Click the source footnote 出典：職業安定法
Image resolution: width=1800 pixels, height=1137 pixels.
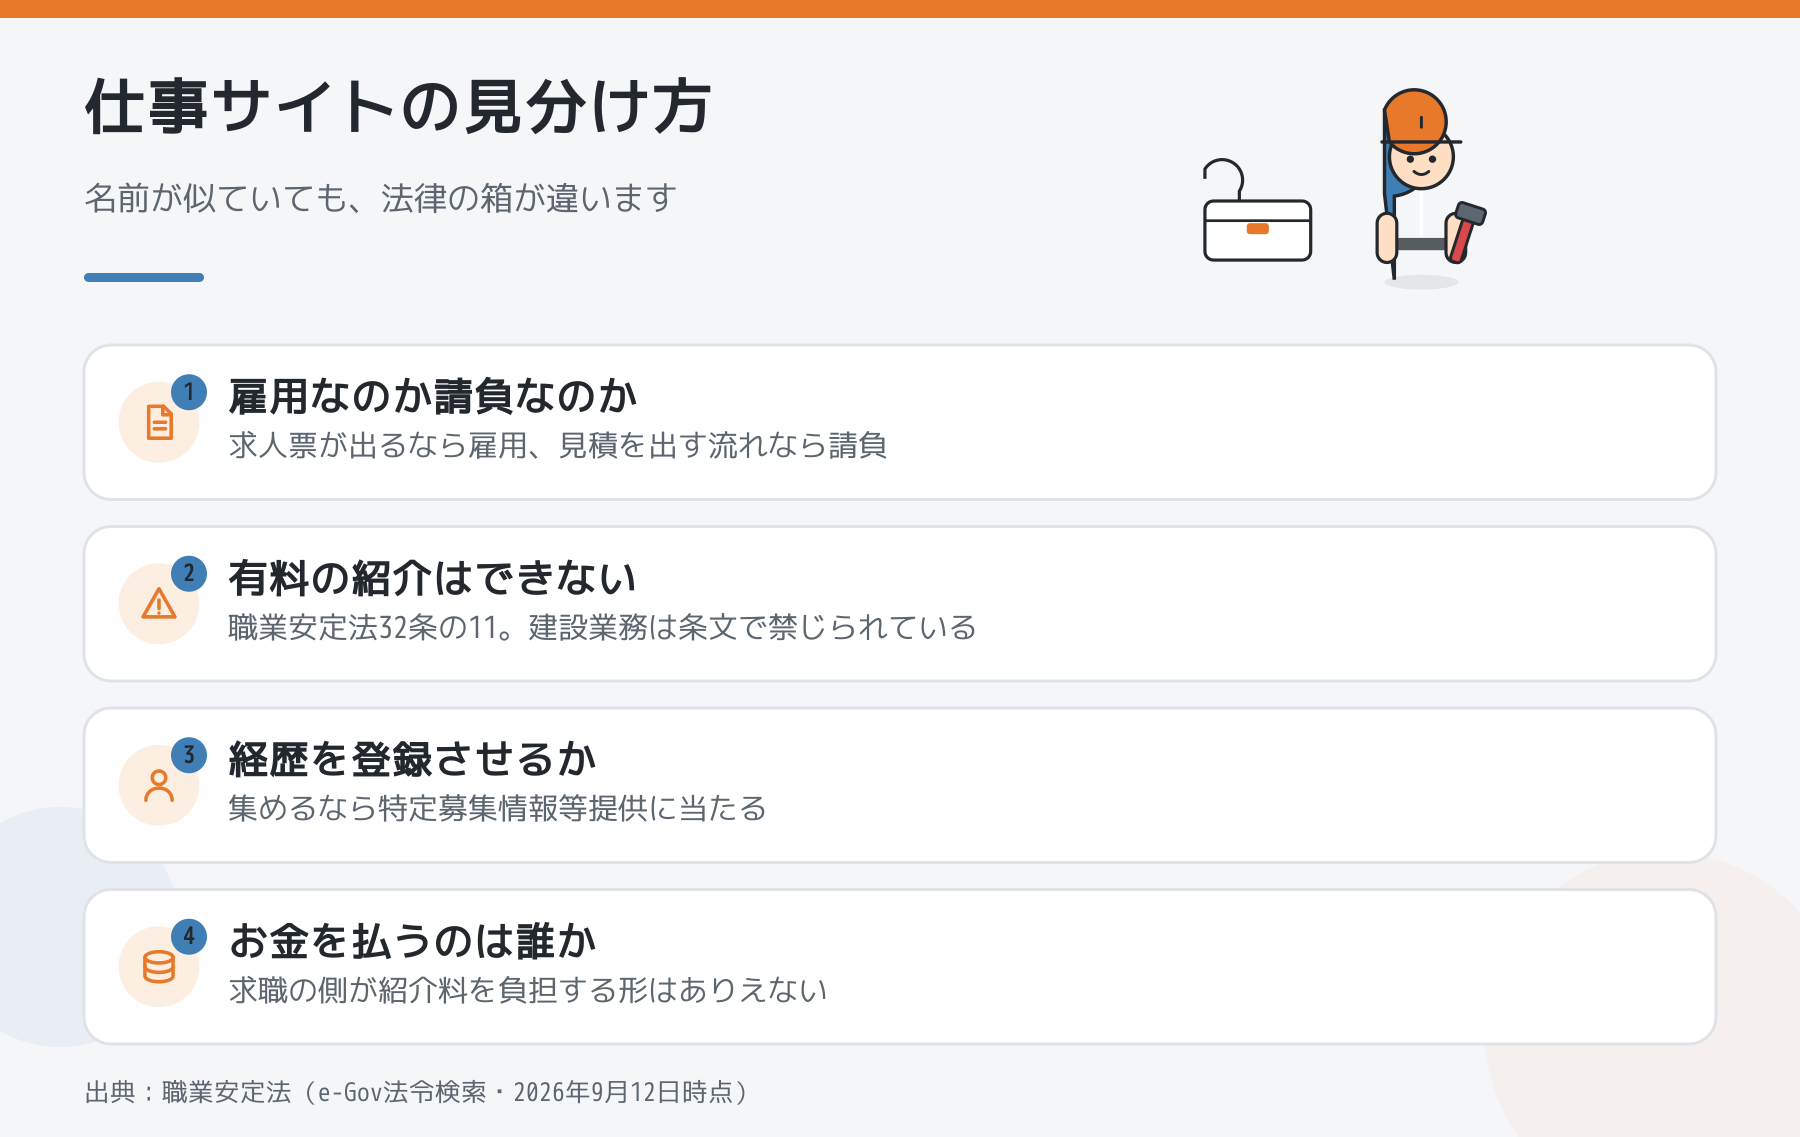tap(417, 1092)
